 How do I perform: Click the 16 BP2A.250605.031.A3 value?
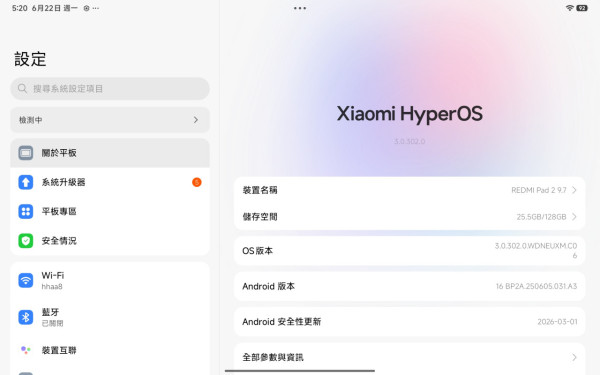click(x=536, y=286)
